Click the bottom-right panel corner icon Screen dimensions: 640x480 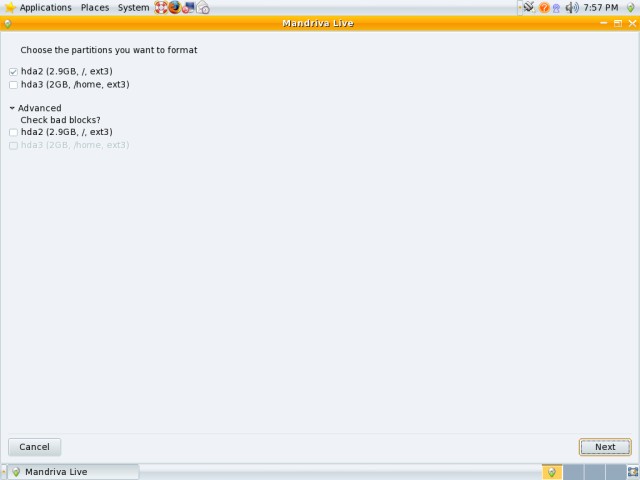pos(633,472)
